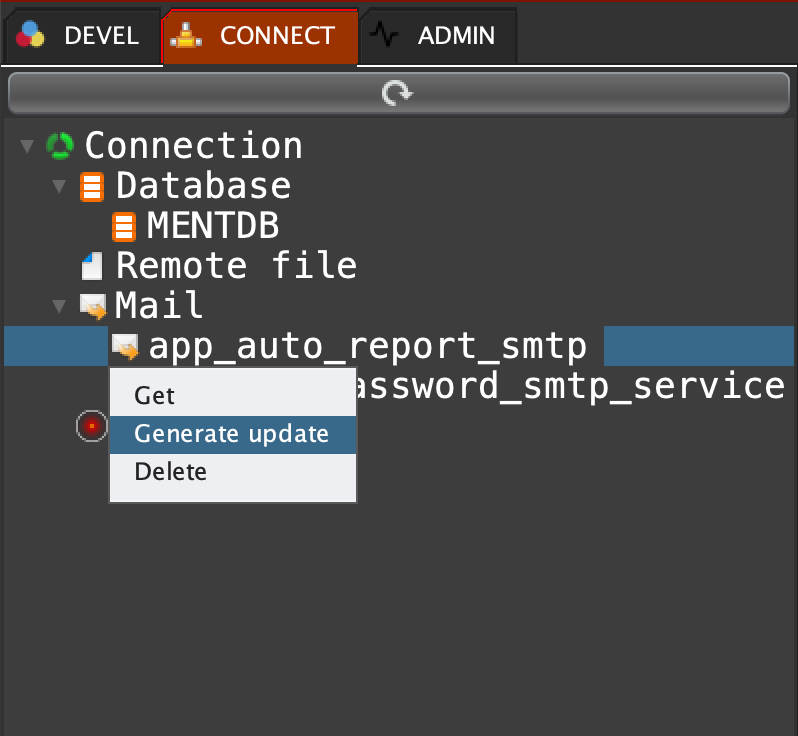Click the Remote file document icon
The image size is (798, 736).
(x=92, y=266)
